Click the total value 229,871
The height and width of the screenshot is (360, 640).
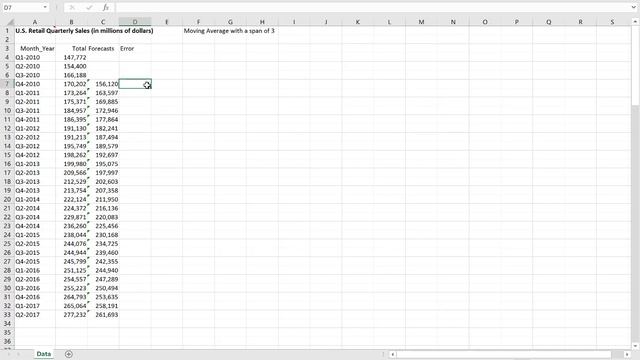75,217
